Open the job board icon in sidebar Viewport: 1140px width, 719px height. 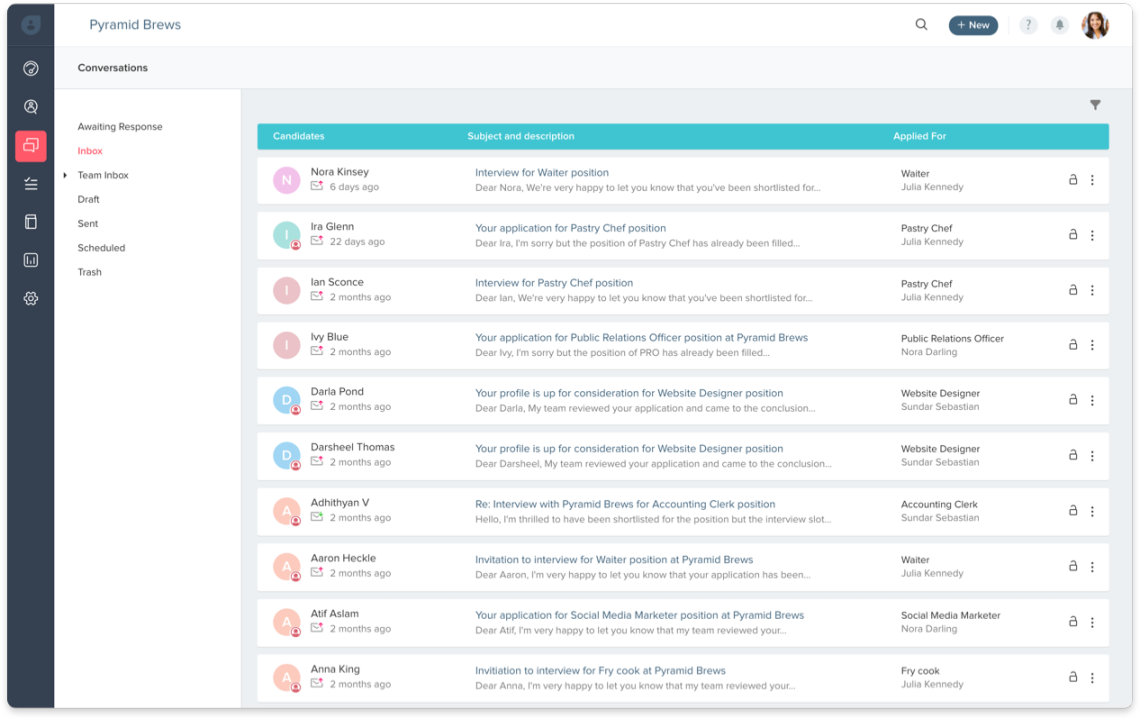pyautogui.click(x=30, y=221)
